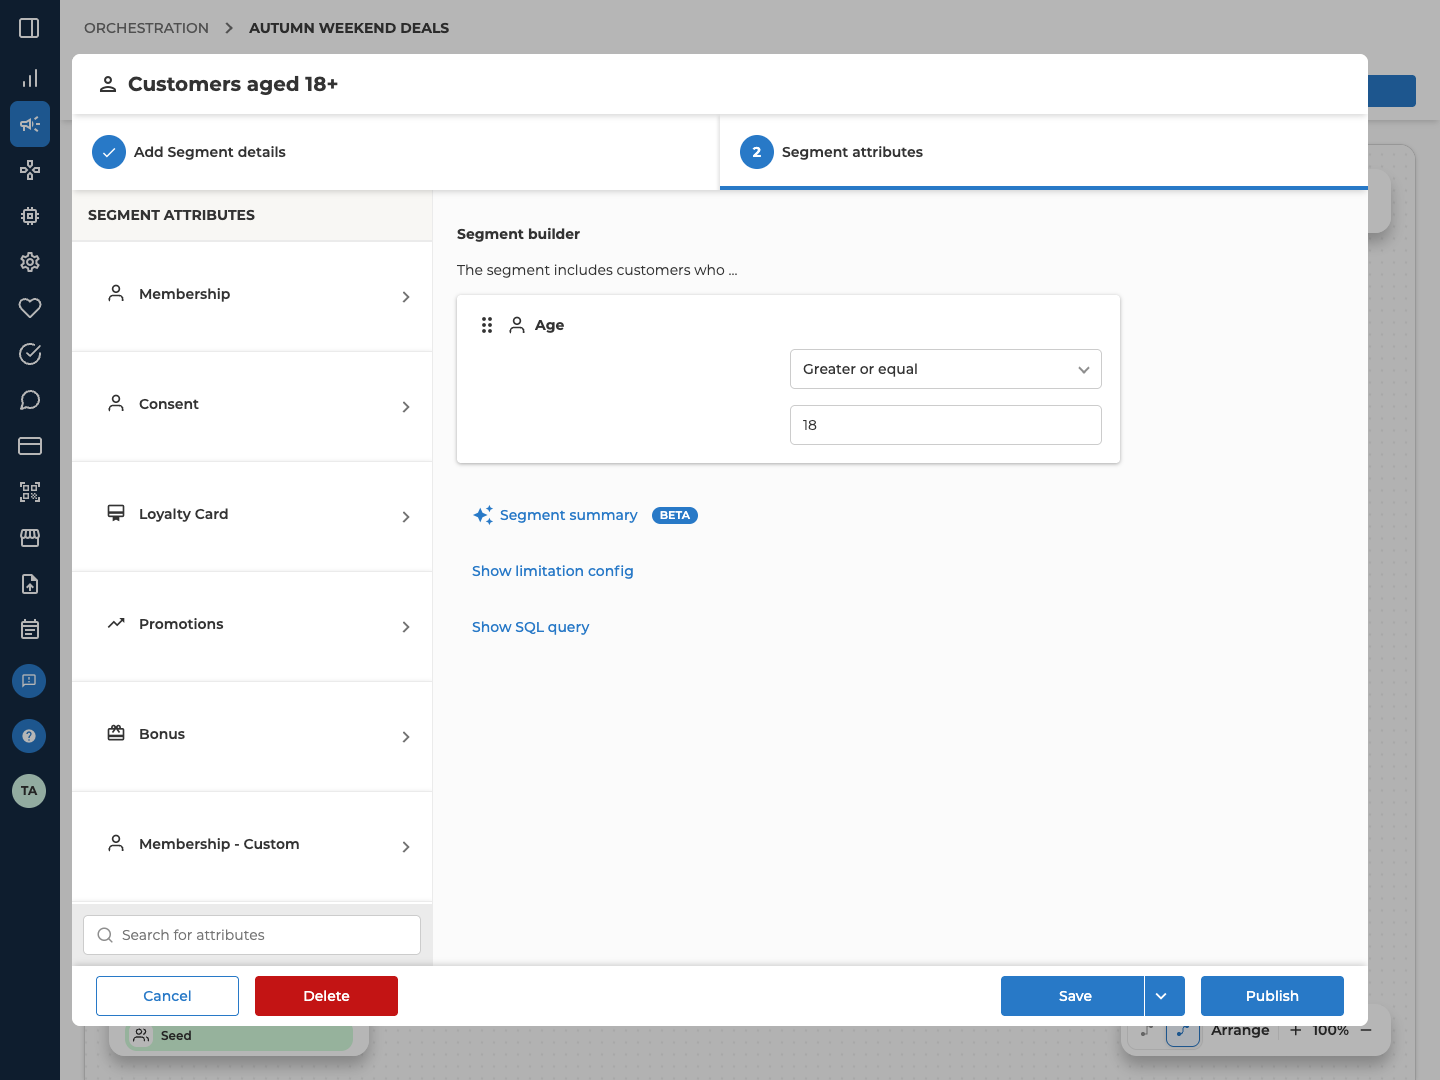Select the campaigns megaphone icon
The height and width of the screenshot is (1080, 1440).
pyautogui.click(x=30, y=124)
